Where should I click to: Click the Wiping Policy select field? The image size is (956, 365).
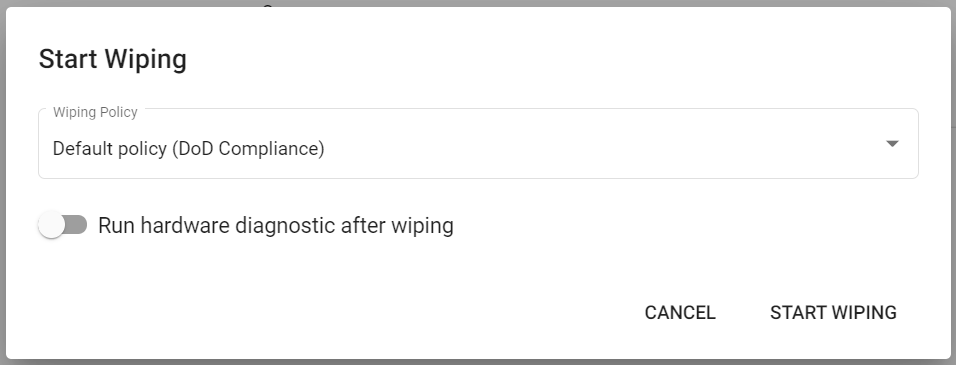tap(478, 144)
